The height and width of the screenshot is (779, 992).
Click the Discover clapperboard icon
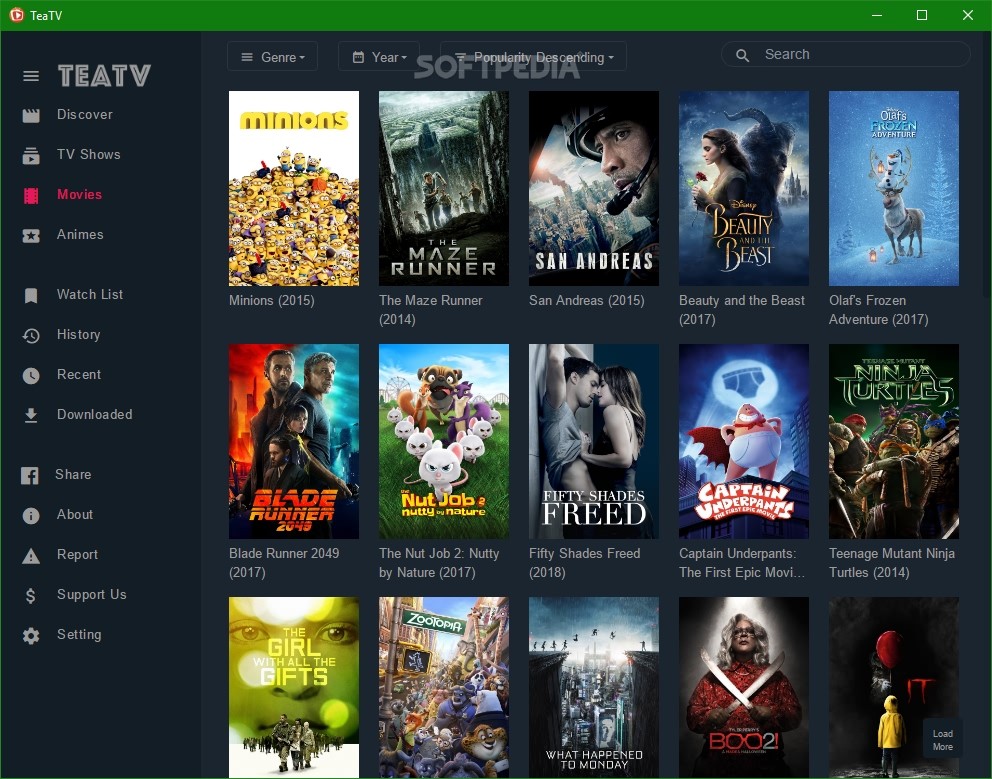pyautogui.click(x=31, y=115)
